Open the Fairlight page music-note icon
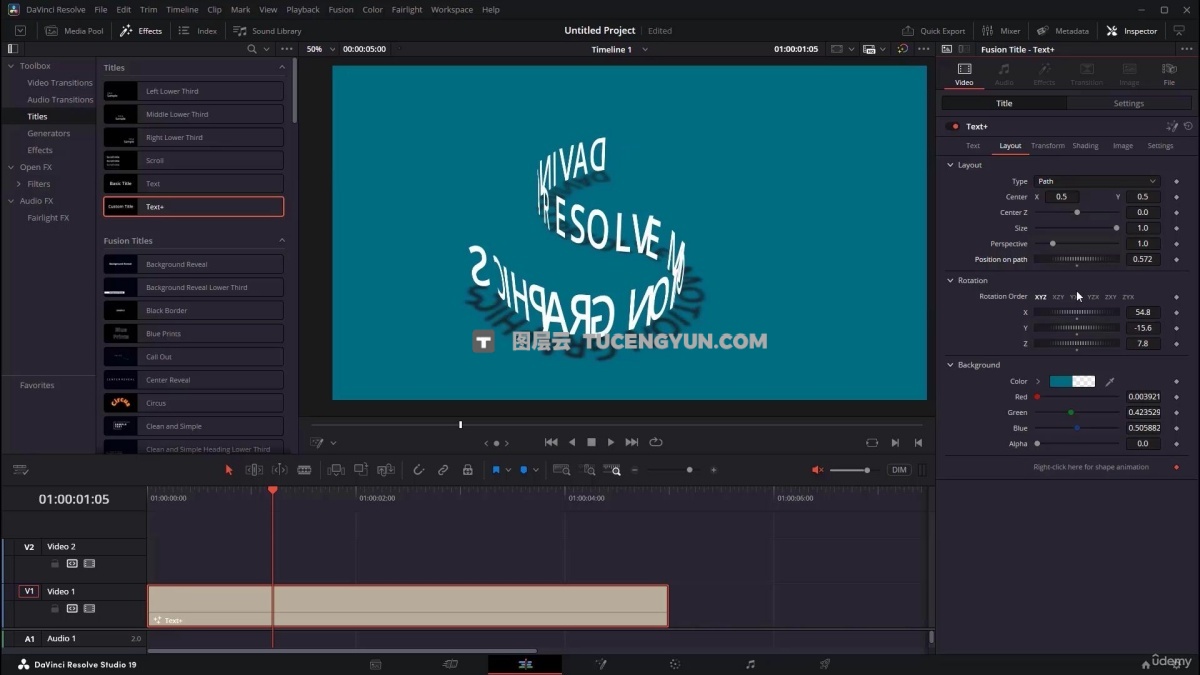Viewport: 1200px width, 675px height. click(750, 664)
